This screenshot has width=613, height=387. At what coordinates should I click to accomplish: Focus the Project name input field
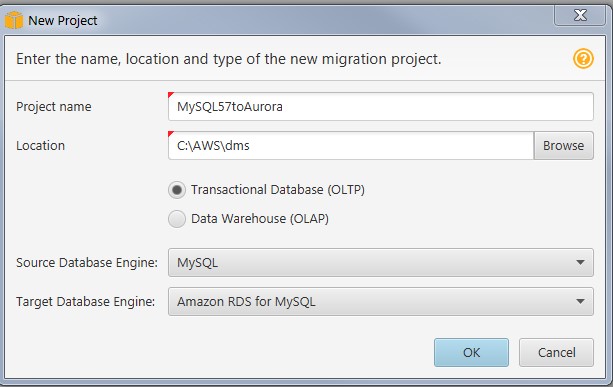point(381,106)
